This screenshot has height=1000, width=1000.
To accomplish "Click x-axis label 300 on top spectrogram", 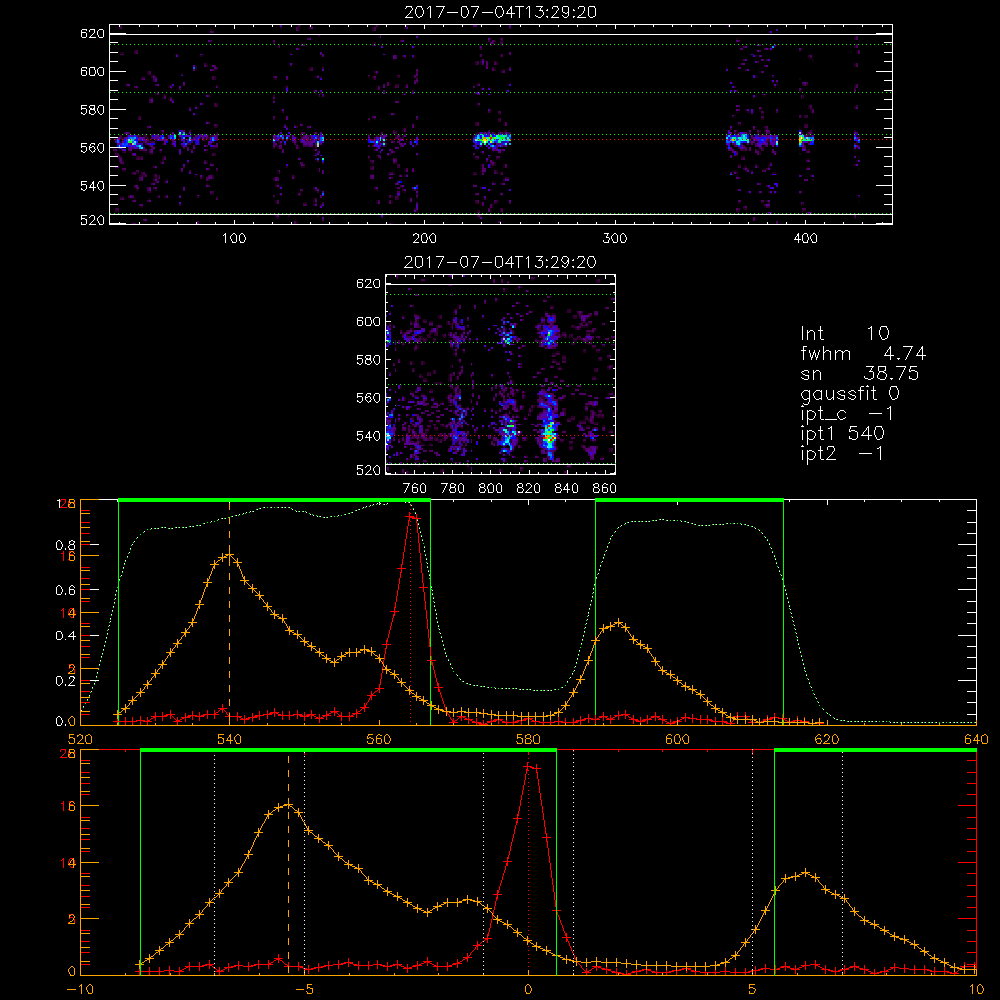I will tap(615, 238).
